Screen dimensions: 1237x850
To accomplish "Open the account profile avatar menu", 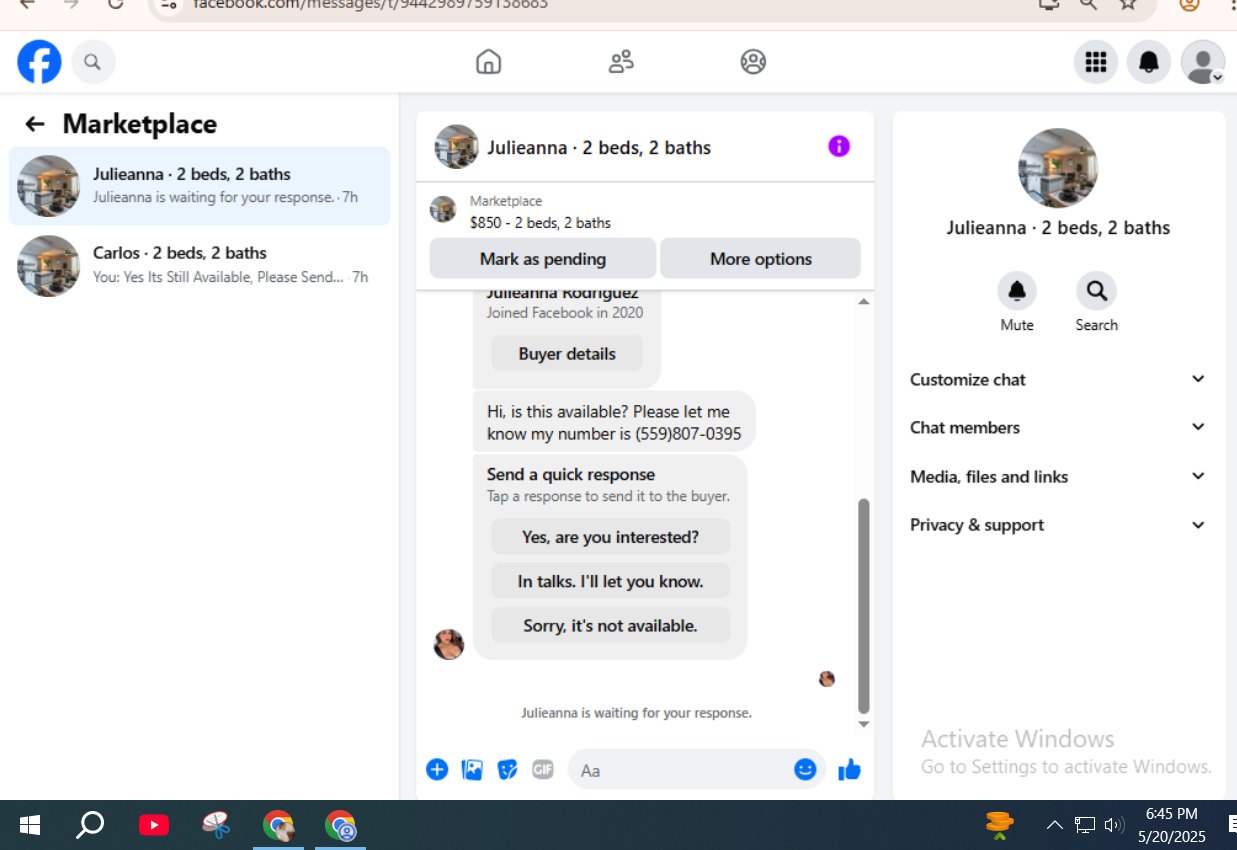I will [x=1202, y=62].
